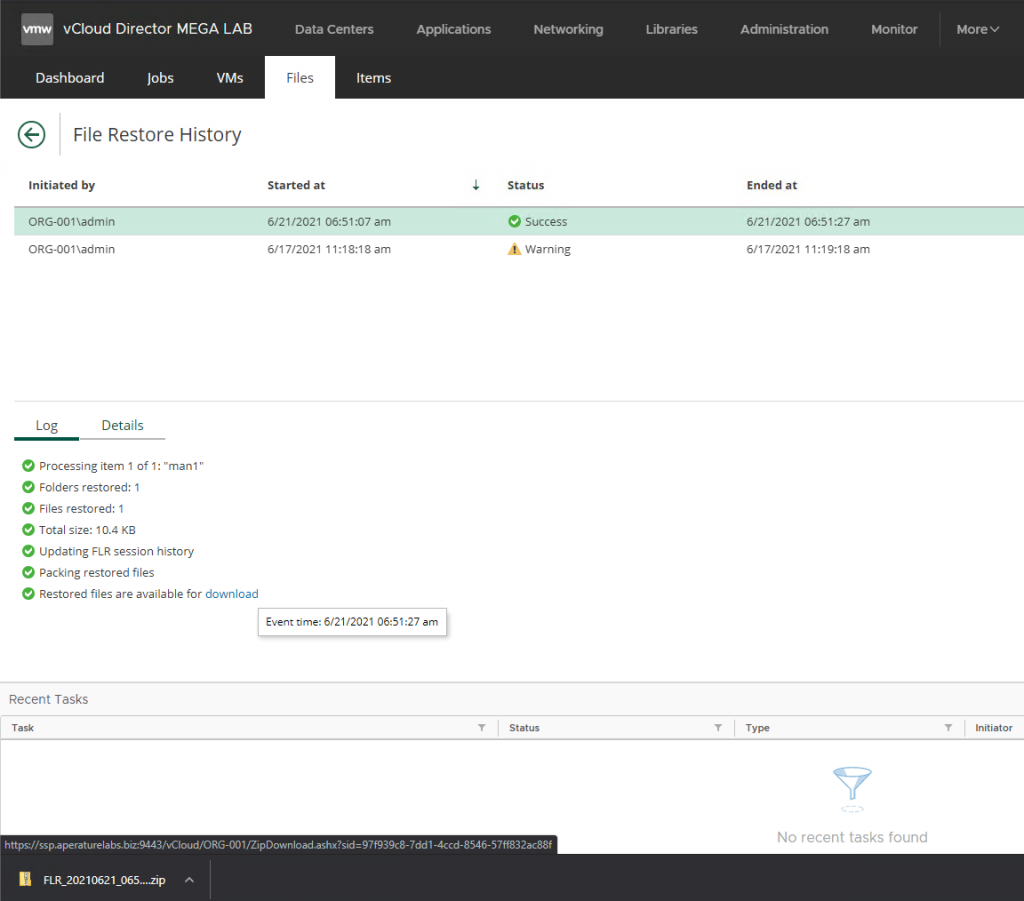This screenshot has height=901, width=1024.
Task: Click No recent tasks found text
Action: point(852,837)
